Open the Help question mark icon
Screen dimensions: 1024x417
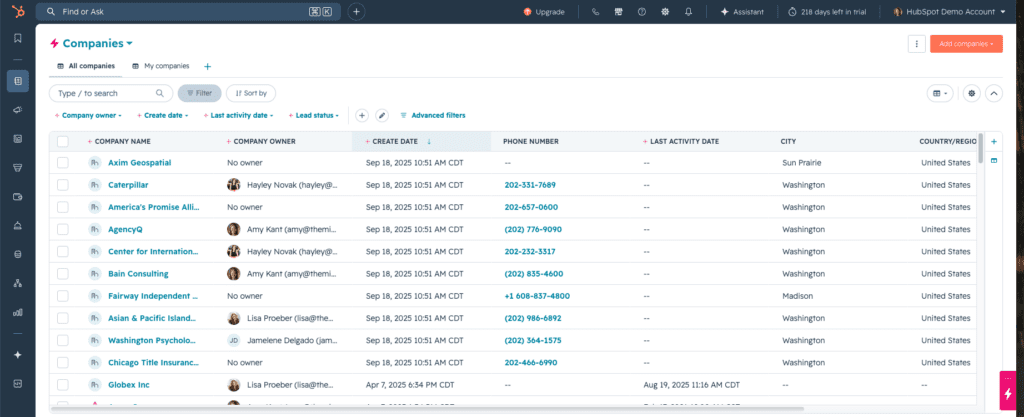click(641, 12)
